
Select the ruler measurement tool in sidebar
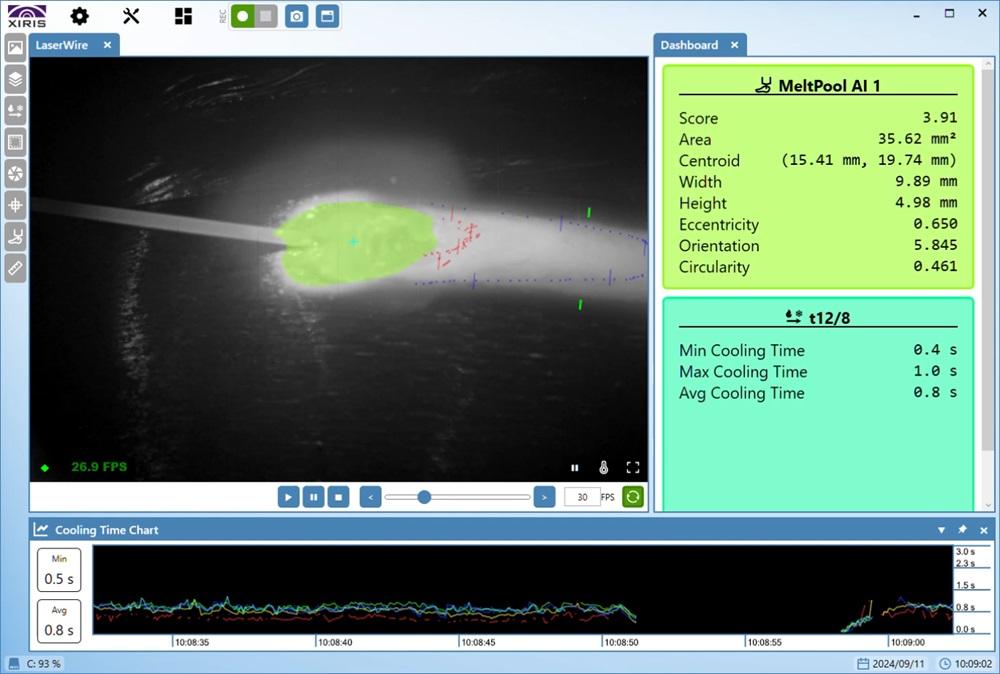[x=15, y=268]
